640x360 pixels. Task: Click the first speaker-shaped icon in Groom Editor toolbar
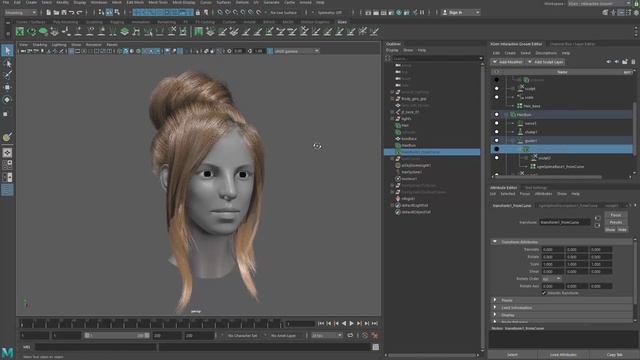(x=609, y=62)
